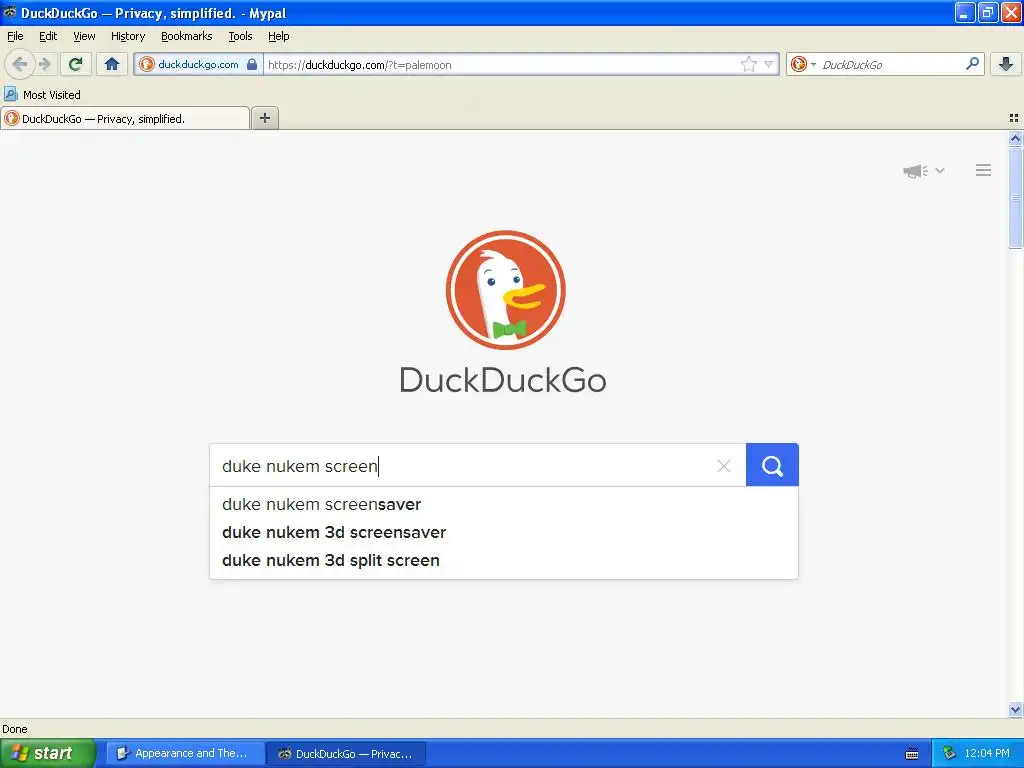This screenshot has width=1024, height=768.
Task: Click the keyboard icon in taskbar
Action: pos(912,754)
